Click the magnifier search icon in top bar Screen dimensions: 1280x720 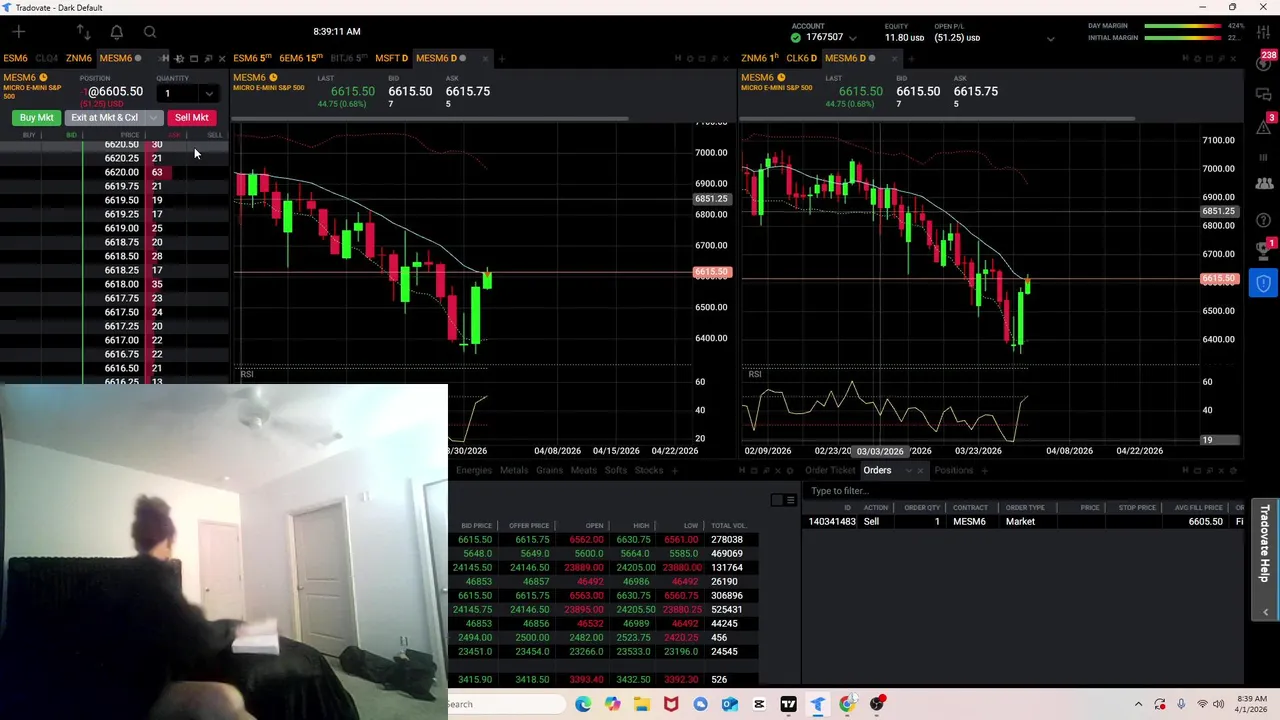coord(150,32)
